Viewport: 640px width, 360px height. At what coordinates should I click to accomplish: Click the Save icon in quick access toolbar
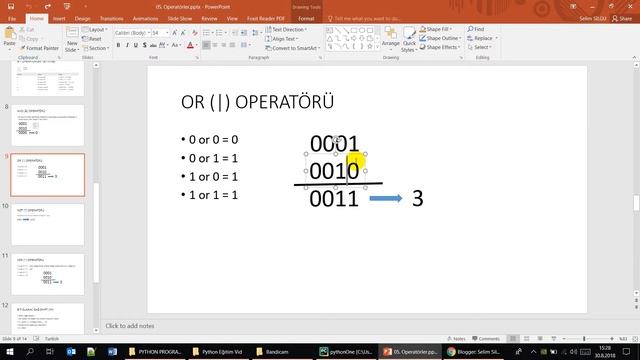[x=11, y=7]
